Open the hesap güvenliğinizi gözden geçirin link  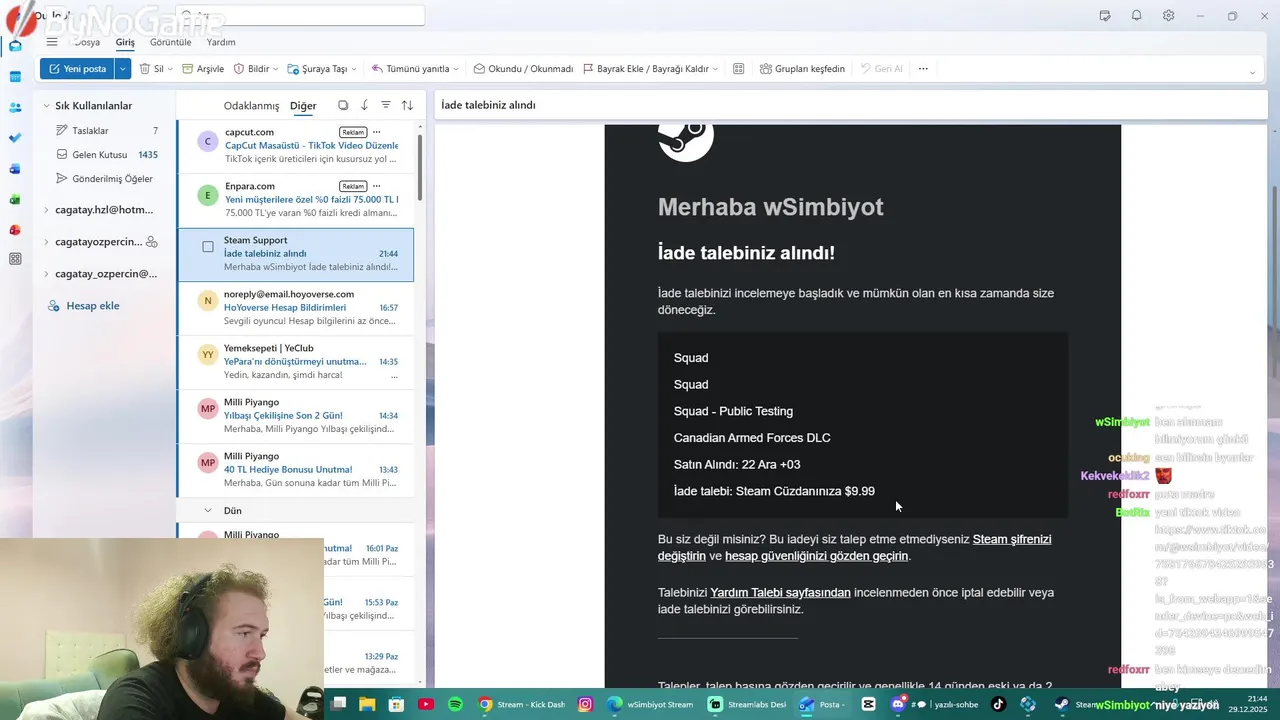point(816,556)
